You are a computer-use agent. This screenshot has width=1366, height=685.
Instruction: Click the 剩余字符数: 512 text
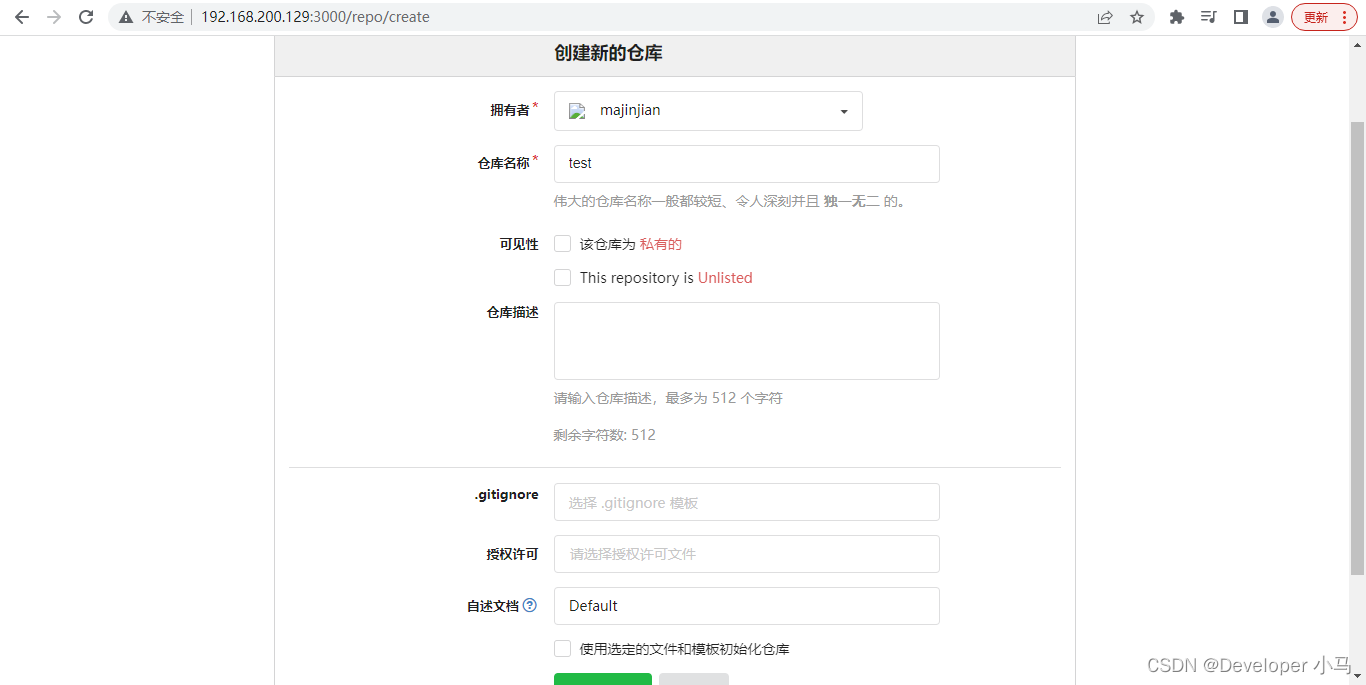pyautogui.click(x=605, y=435)
